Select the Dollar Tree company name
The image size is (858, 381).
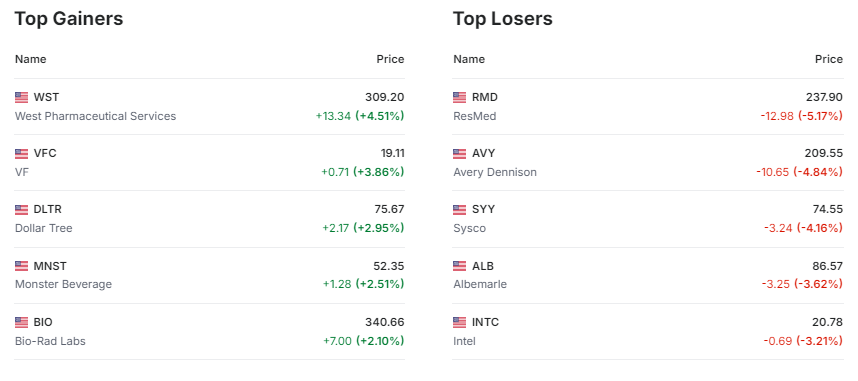pos(44,228)
